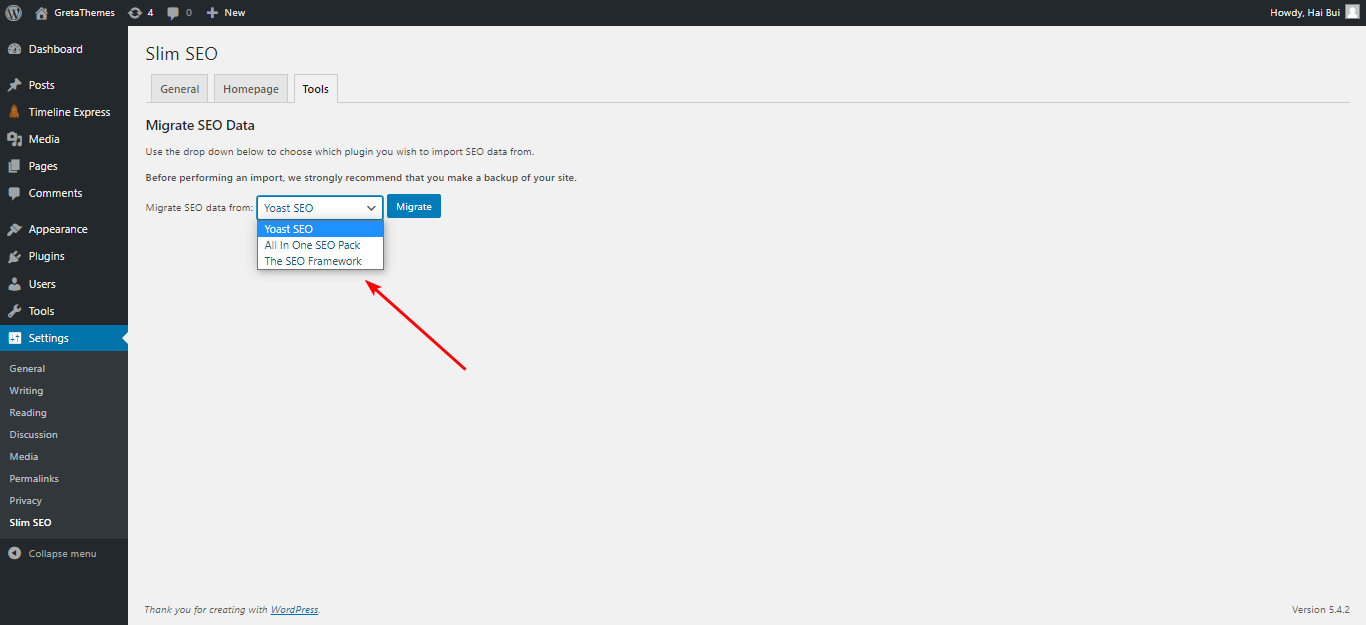
Task: Go to Permalinks settings
Action: (33, 478)
